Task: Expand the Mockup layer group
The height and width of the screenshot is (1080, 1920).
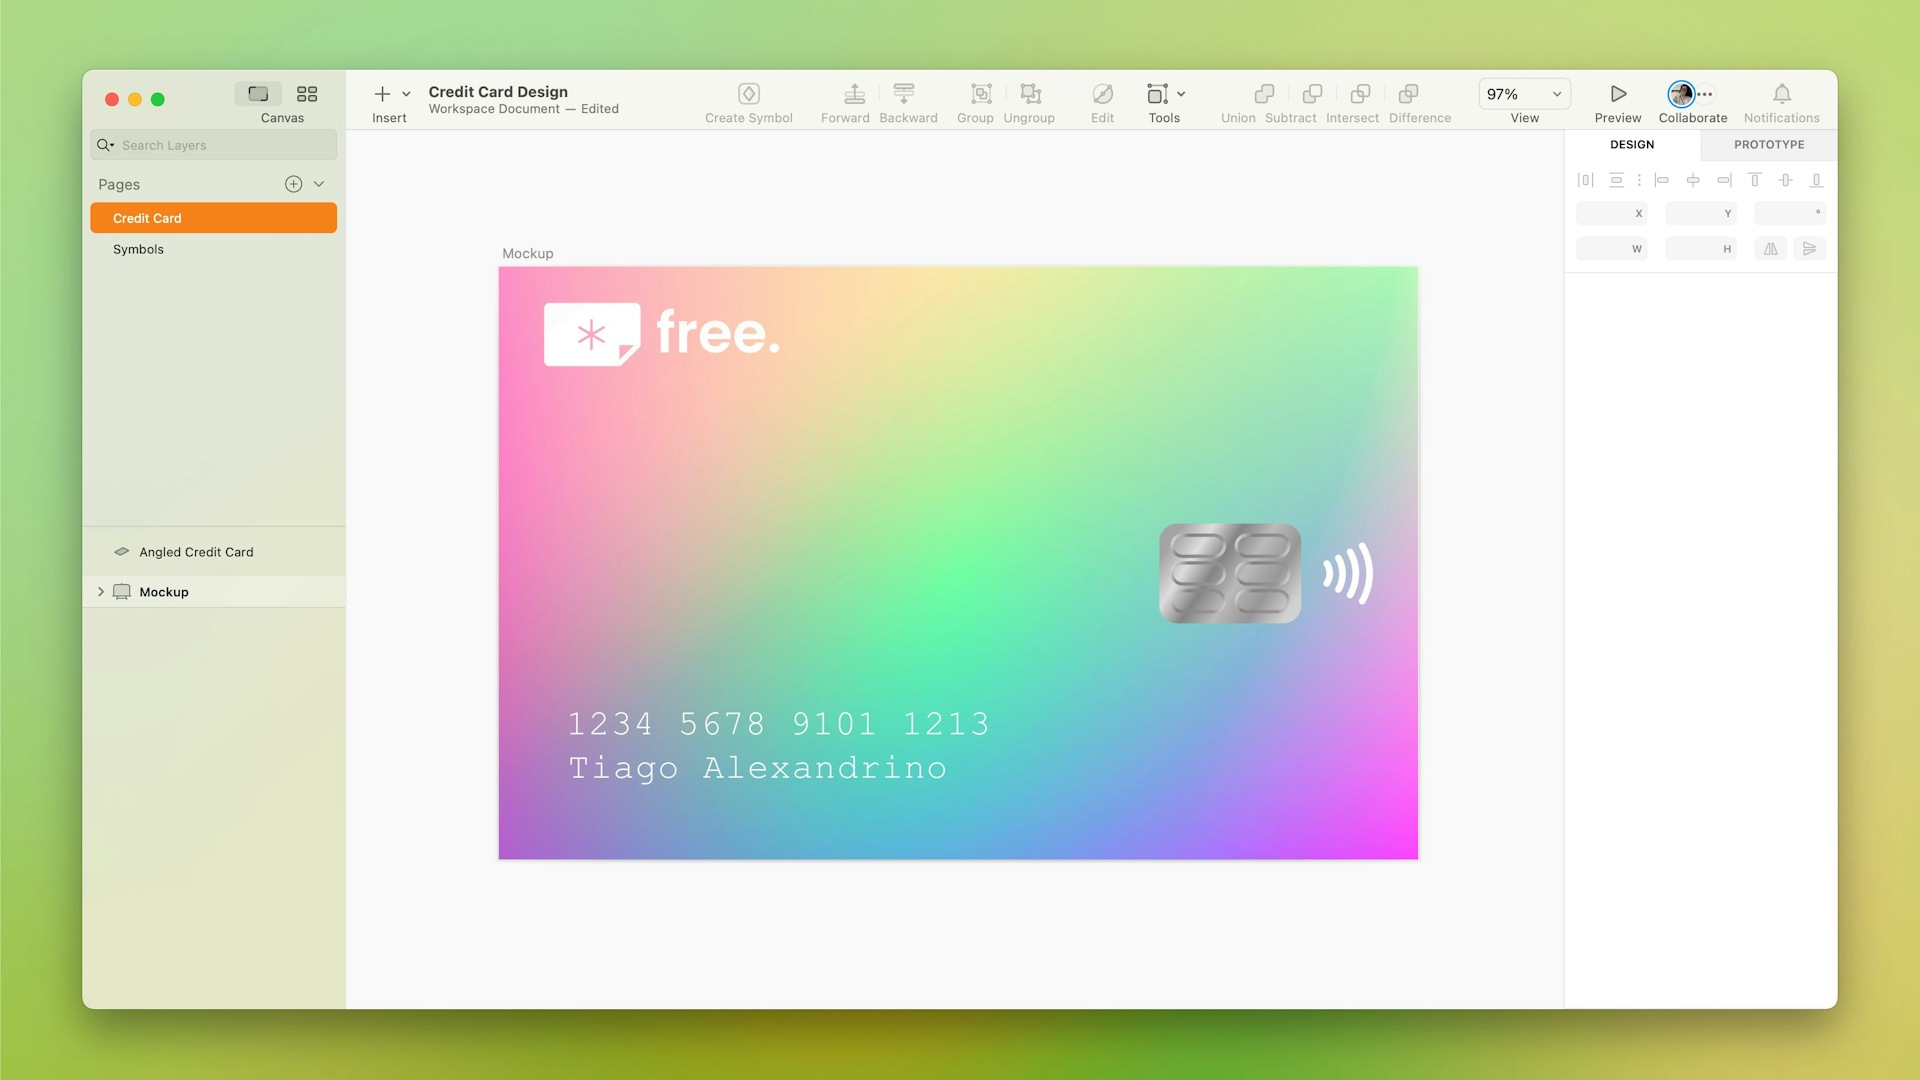Action: [x=100, y=591]
